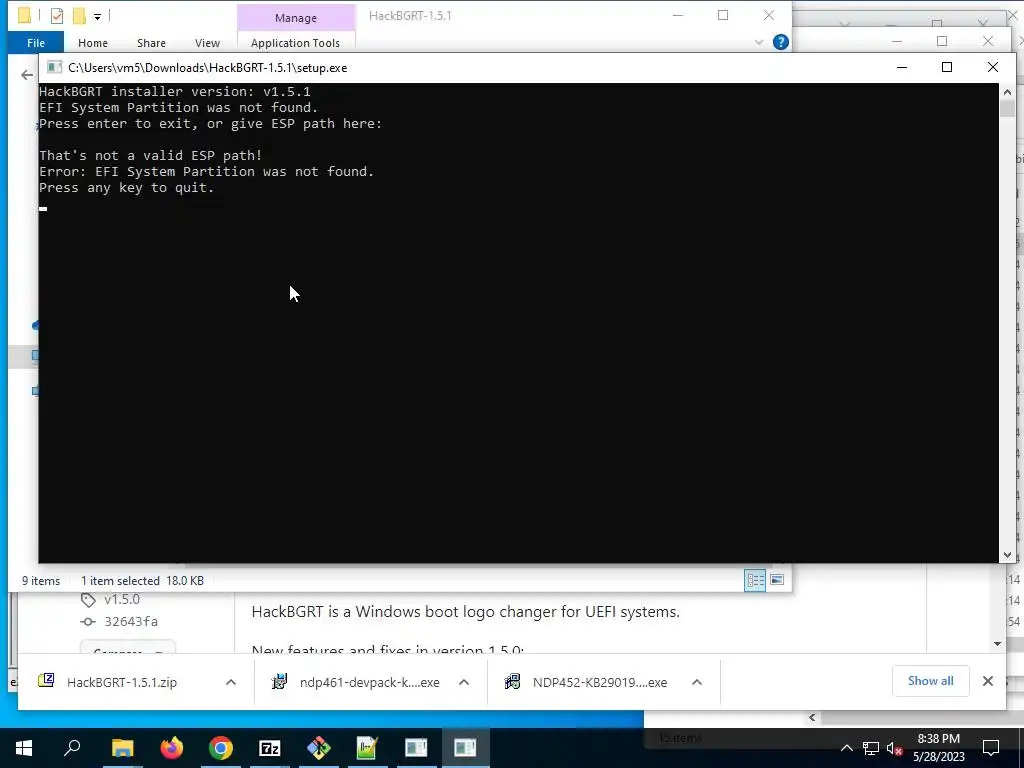Click the Manage contextual tab
Viewport: 1024px width, 768px height.
(296, 18)
